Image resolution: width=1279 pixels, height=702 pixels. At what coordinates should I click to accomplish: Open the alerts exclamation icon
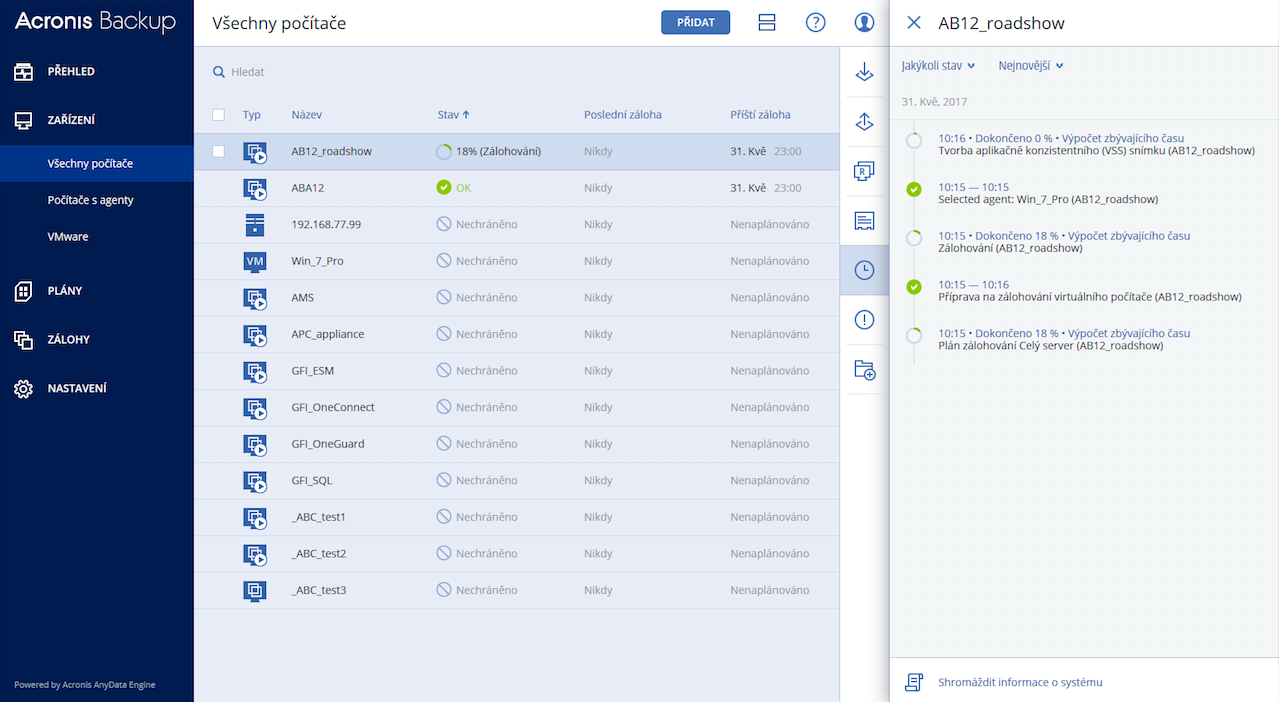pos(864,320)
